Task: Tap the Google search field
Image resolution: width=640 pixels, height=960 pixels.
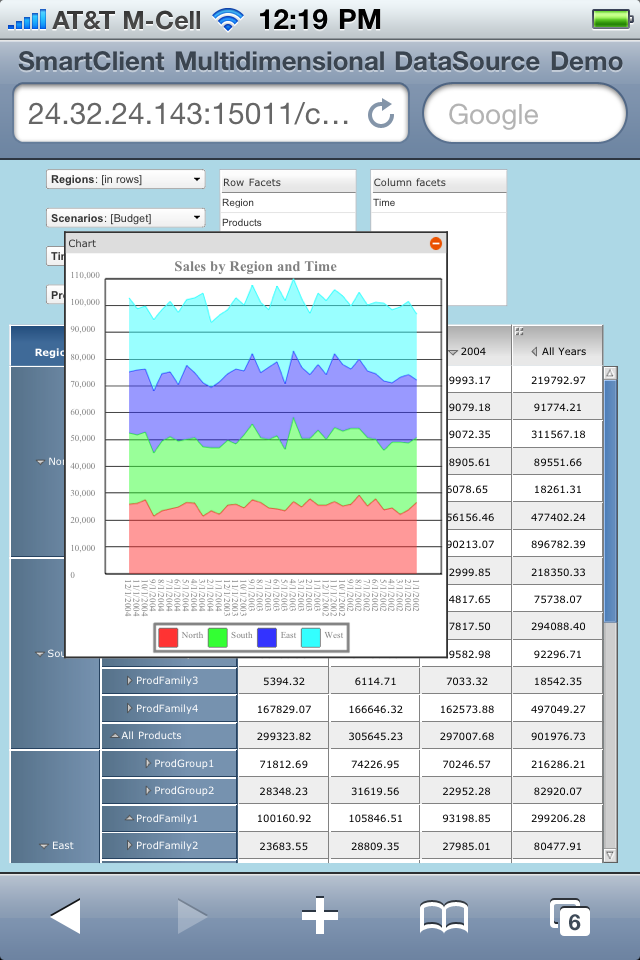Action: pyautogui.click(x=525, y=113)
